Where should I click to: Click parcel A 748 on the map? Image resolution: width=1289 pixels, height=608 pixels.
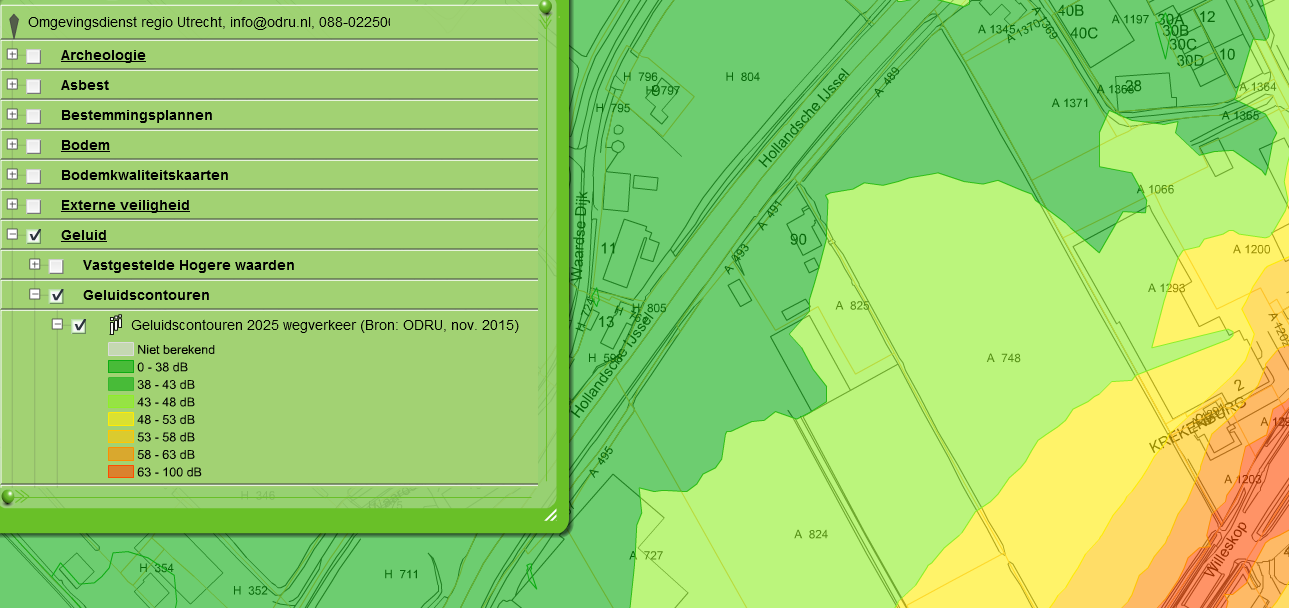[1003, 358]
